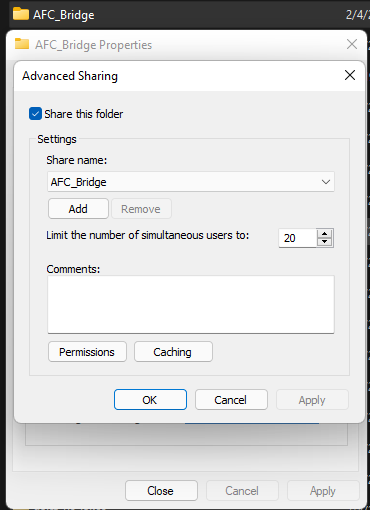This screenshot has height=510, width=370.
Task: Click Cancel in the Advanced Sharing dialog
Action: (x=231, y=400)
